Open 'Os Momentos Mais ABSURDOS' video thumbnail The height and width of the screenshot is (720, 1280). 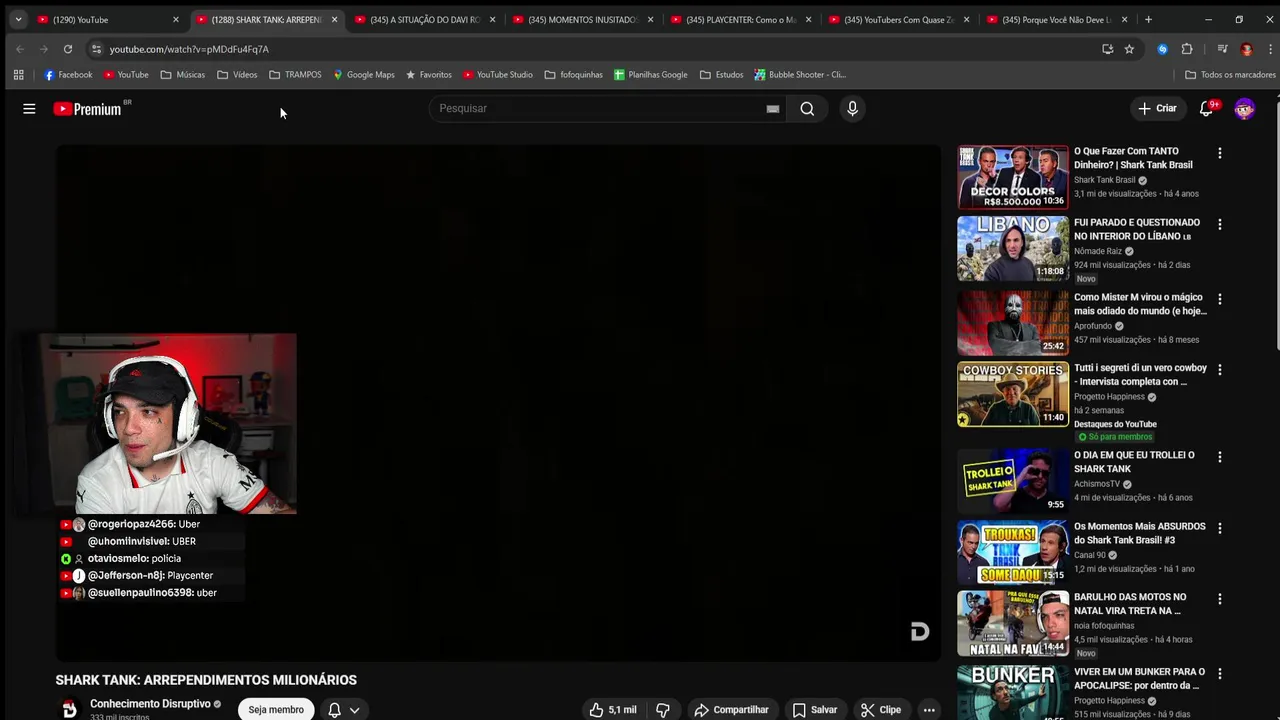[1012, 552]
